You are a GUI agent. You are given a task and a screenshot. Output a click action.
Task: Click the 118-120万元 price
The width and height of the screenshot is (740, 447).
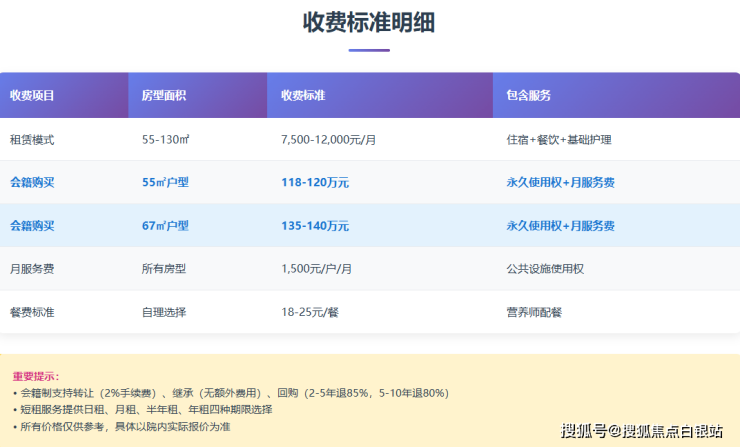(x=315, y=183)
